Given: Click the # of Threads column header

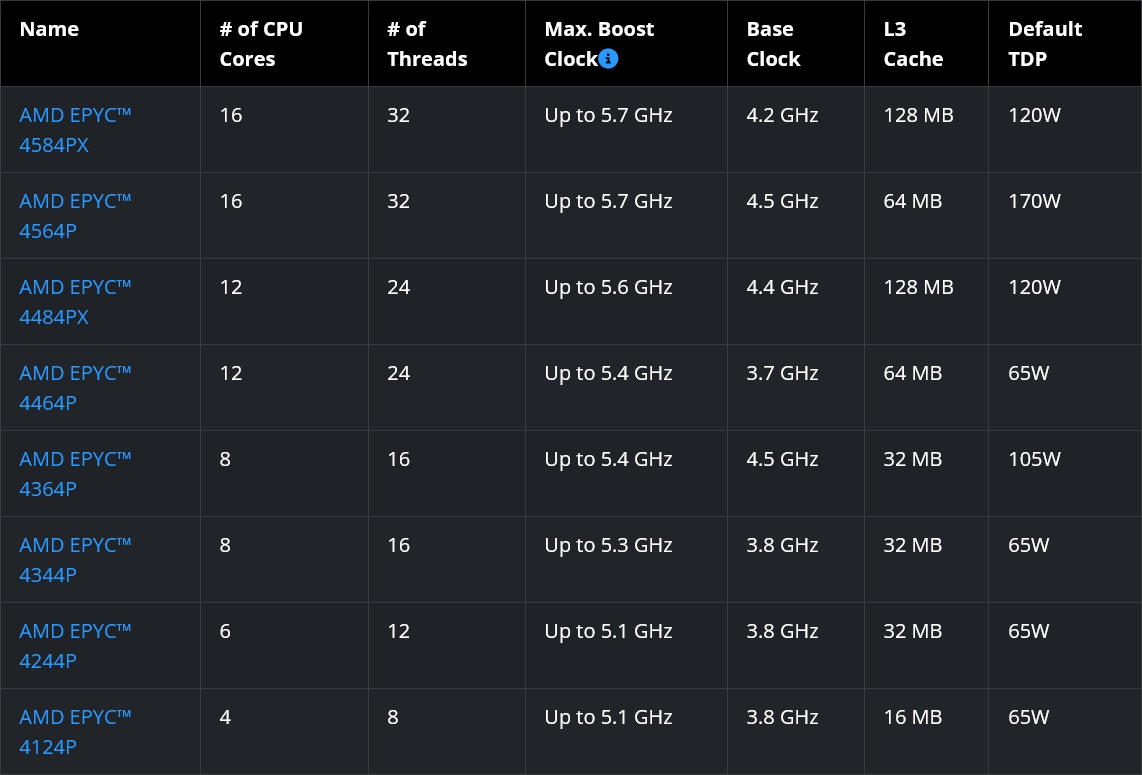Looking at the screenshot, I should (427, 44).
